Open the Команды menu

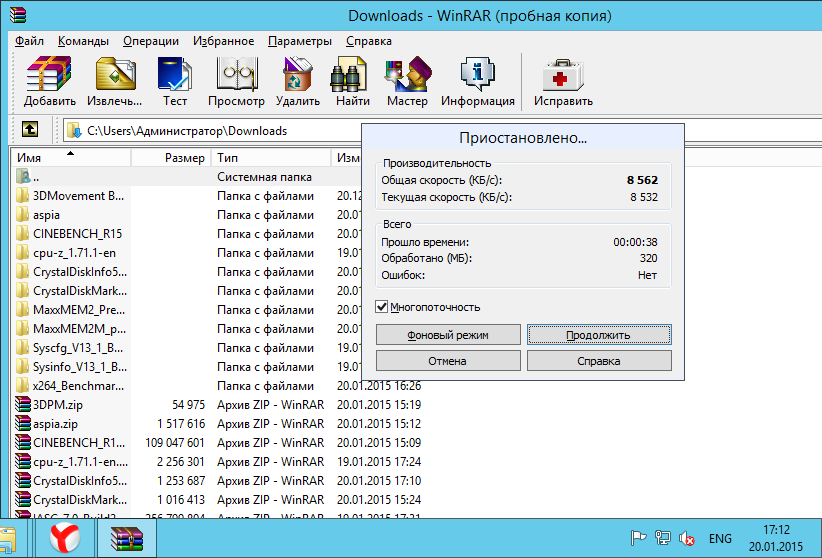point(83,41)
